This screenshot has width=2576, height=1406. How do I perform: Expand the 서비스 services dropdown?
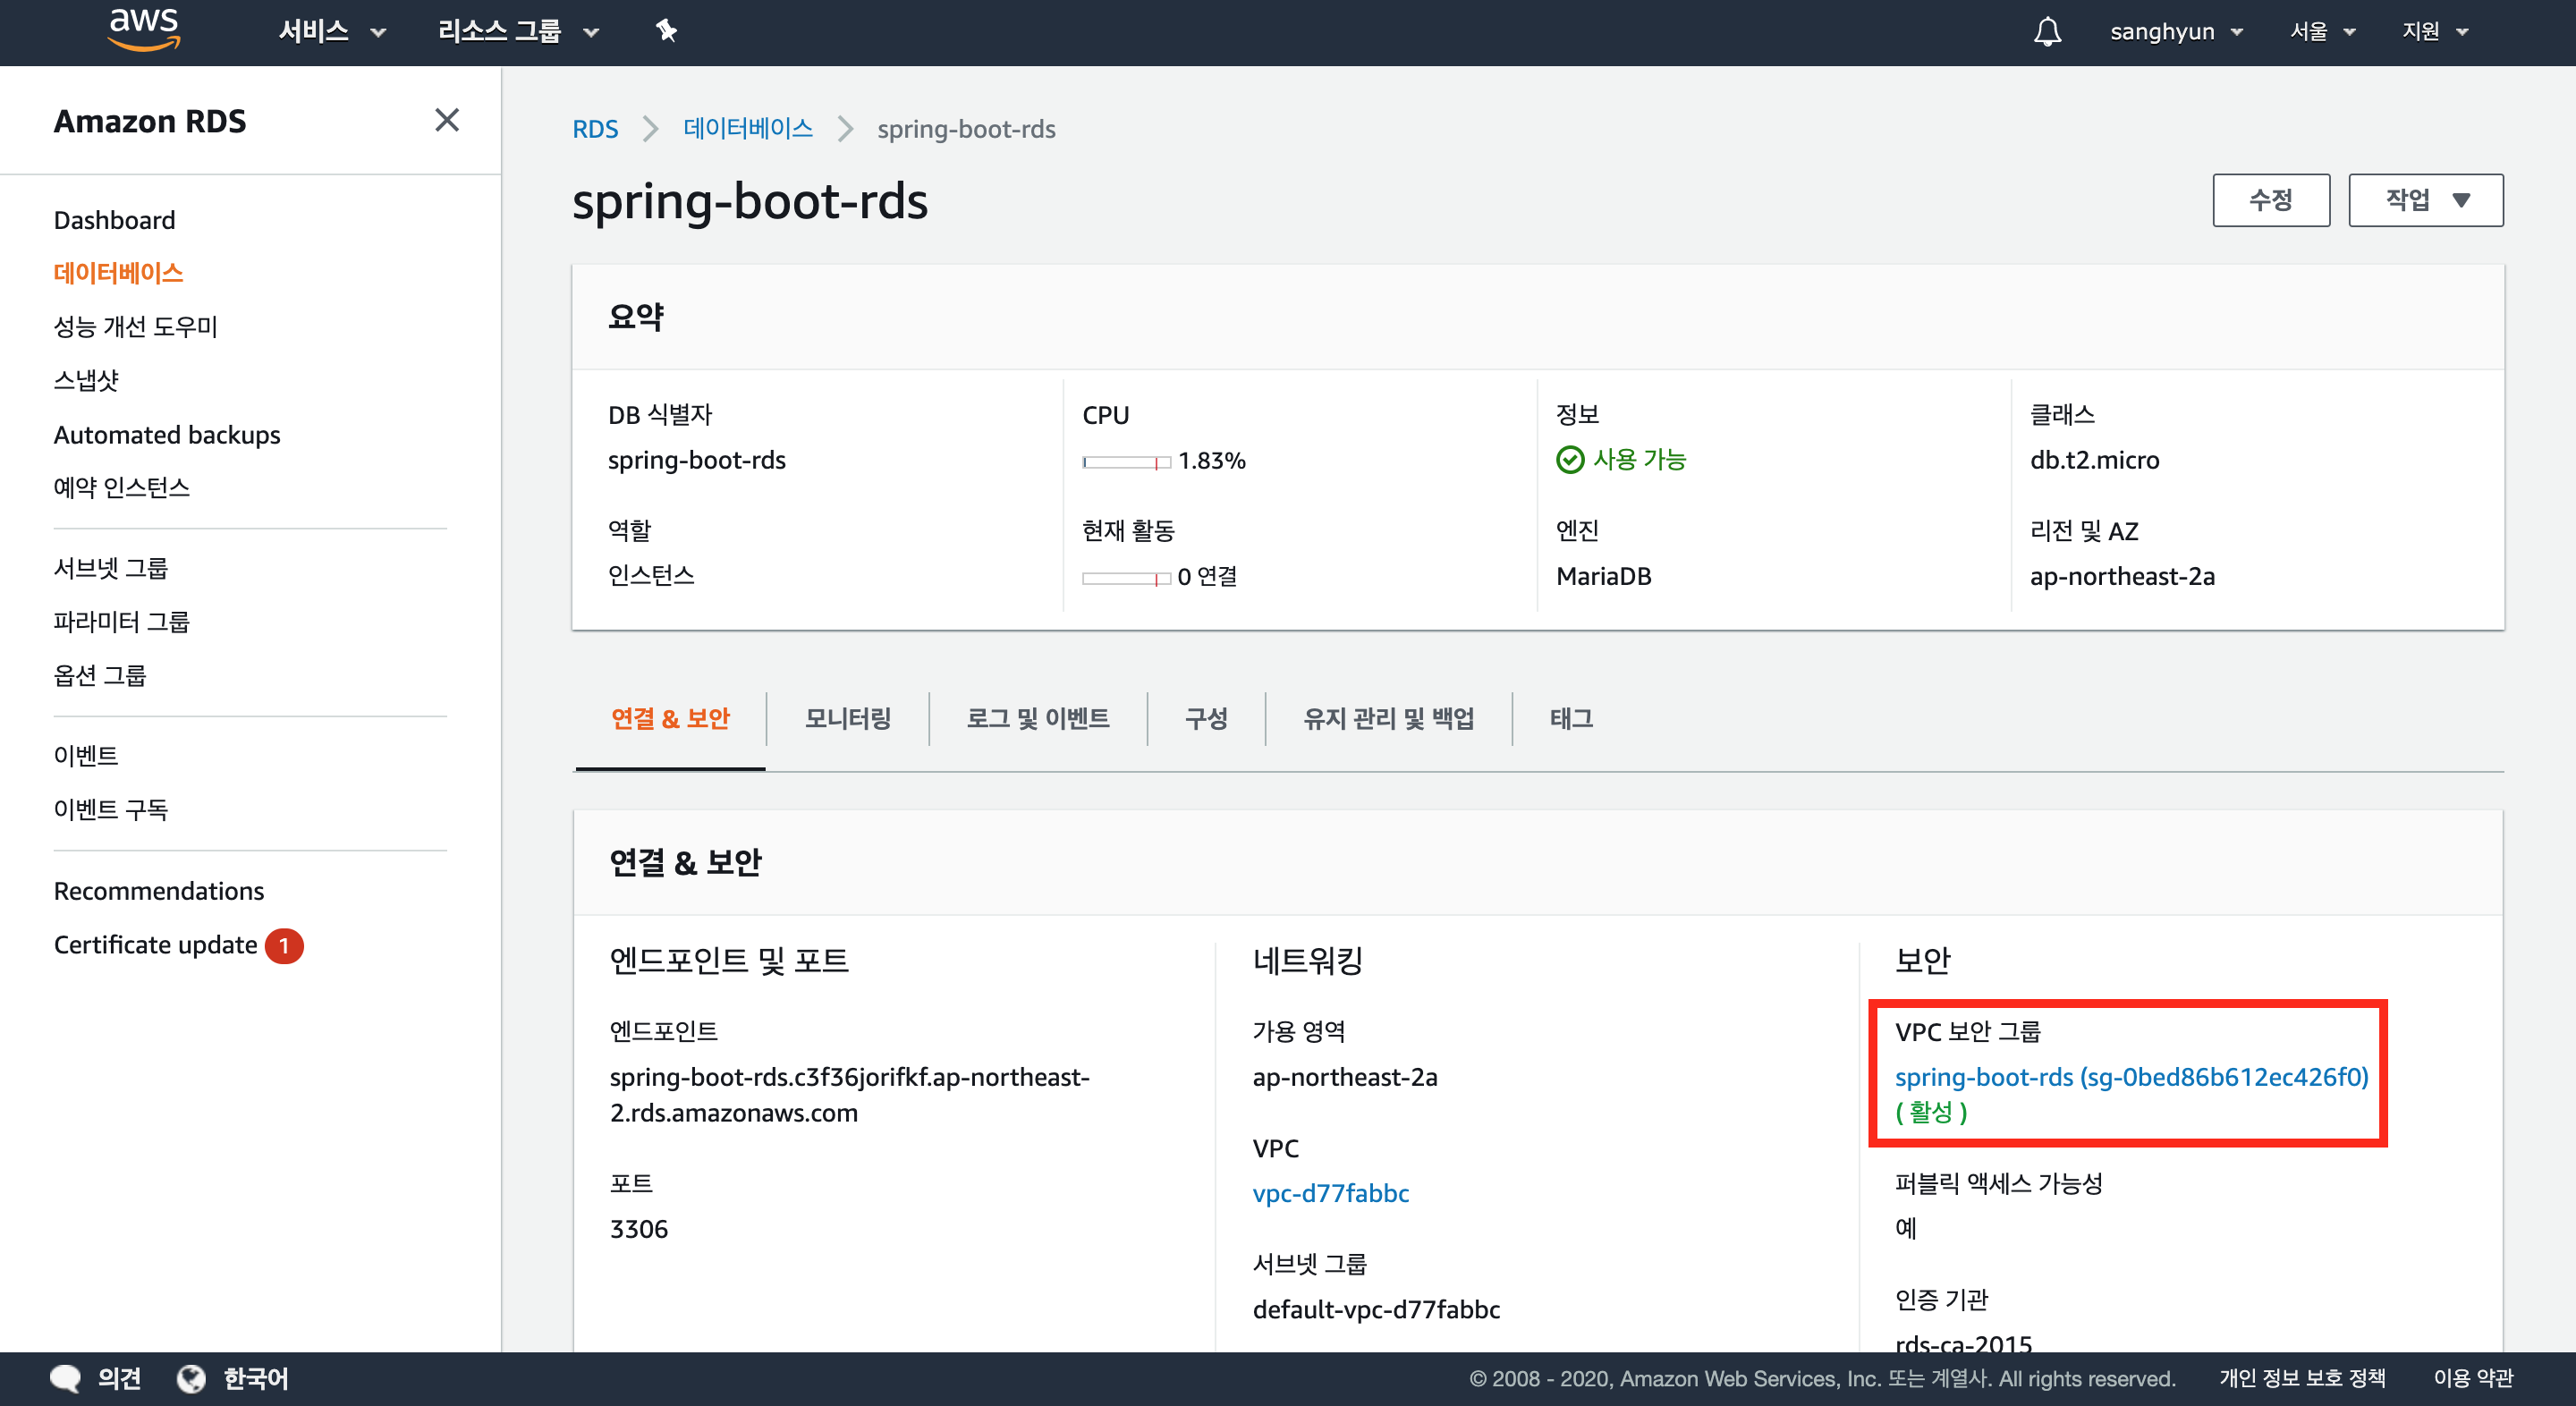pyautogui.click(x=331, y=32)
